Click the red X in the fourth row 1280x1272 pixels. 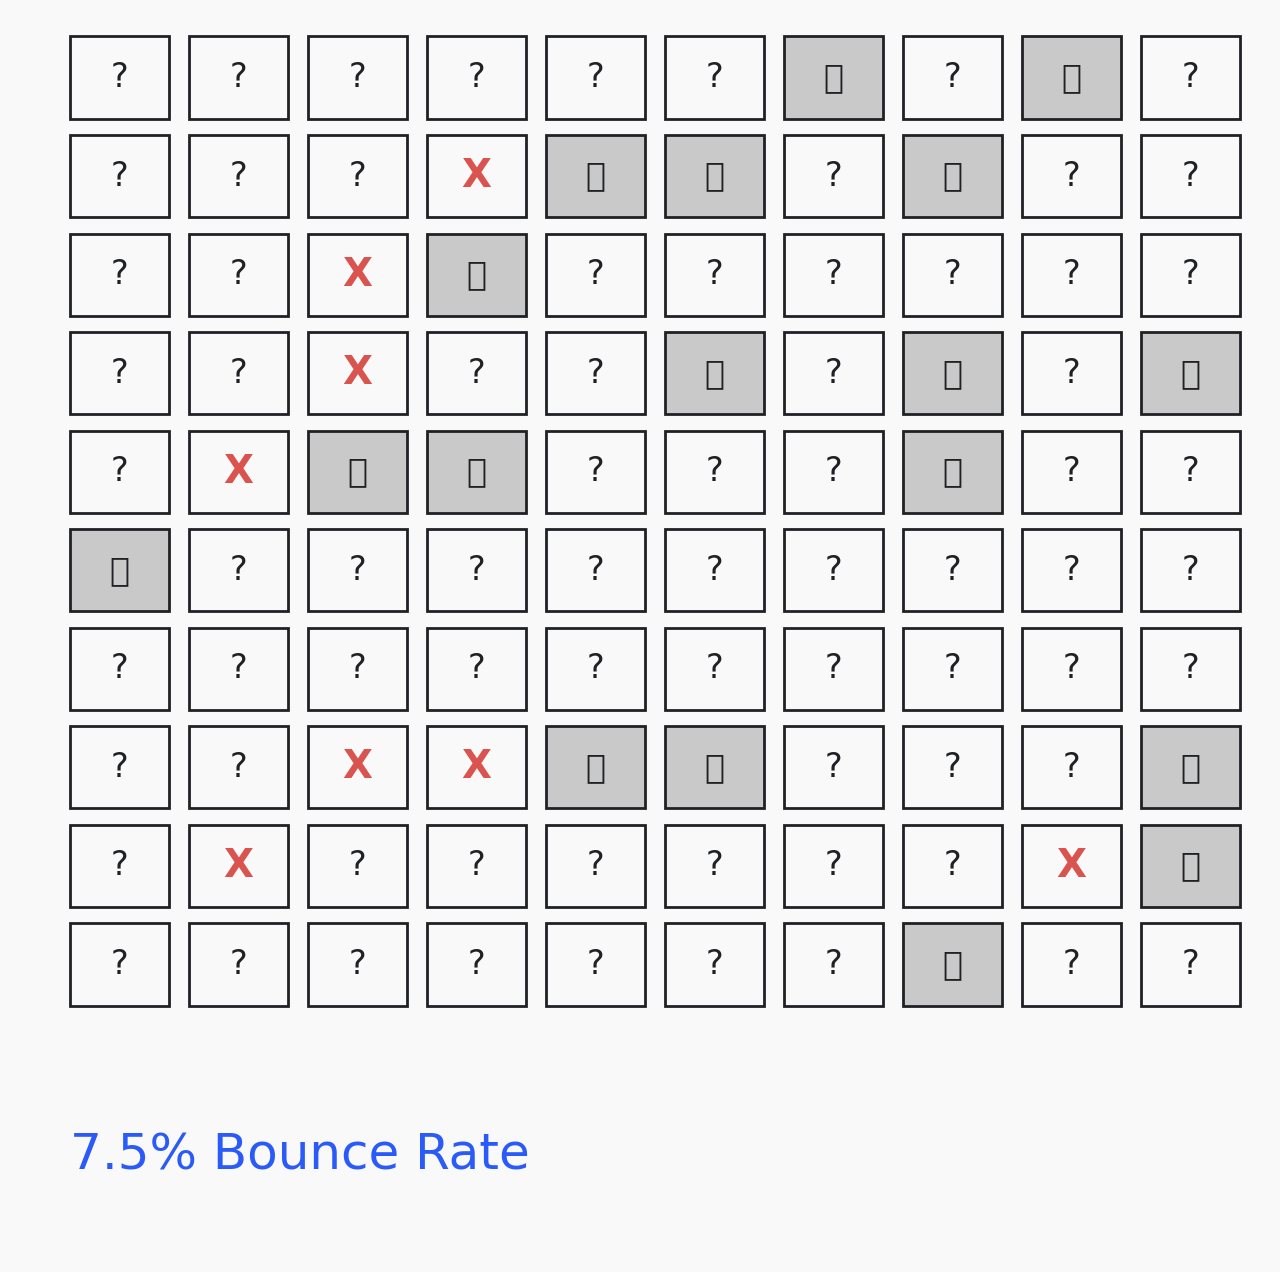click(x=358, y=373)
